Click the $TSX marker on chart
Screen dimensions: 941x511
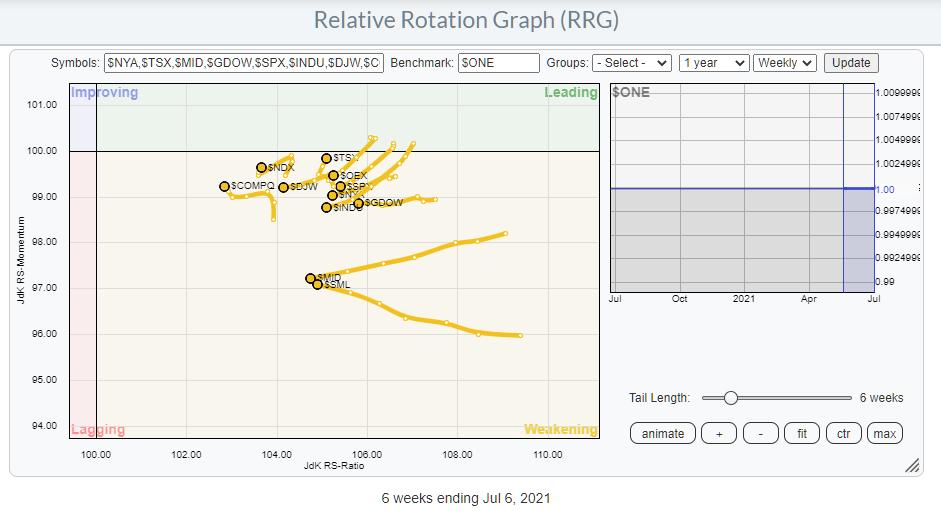coord(326,158)
